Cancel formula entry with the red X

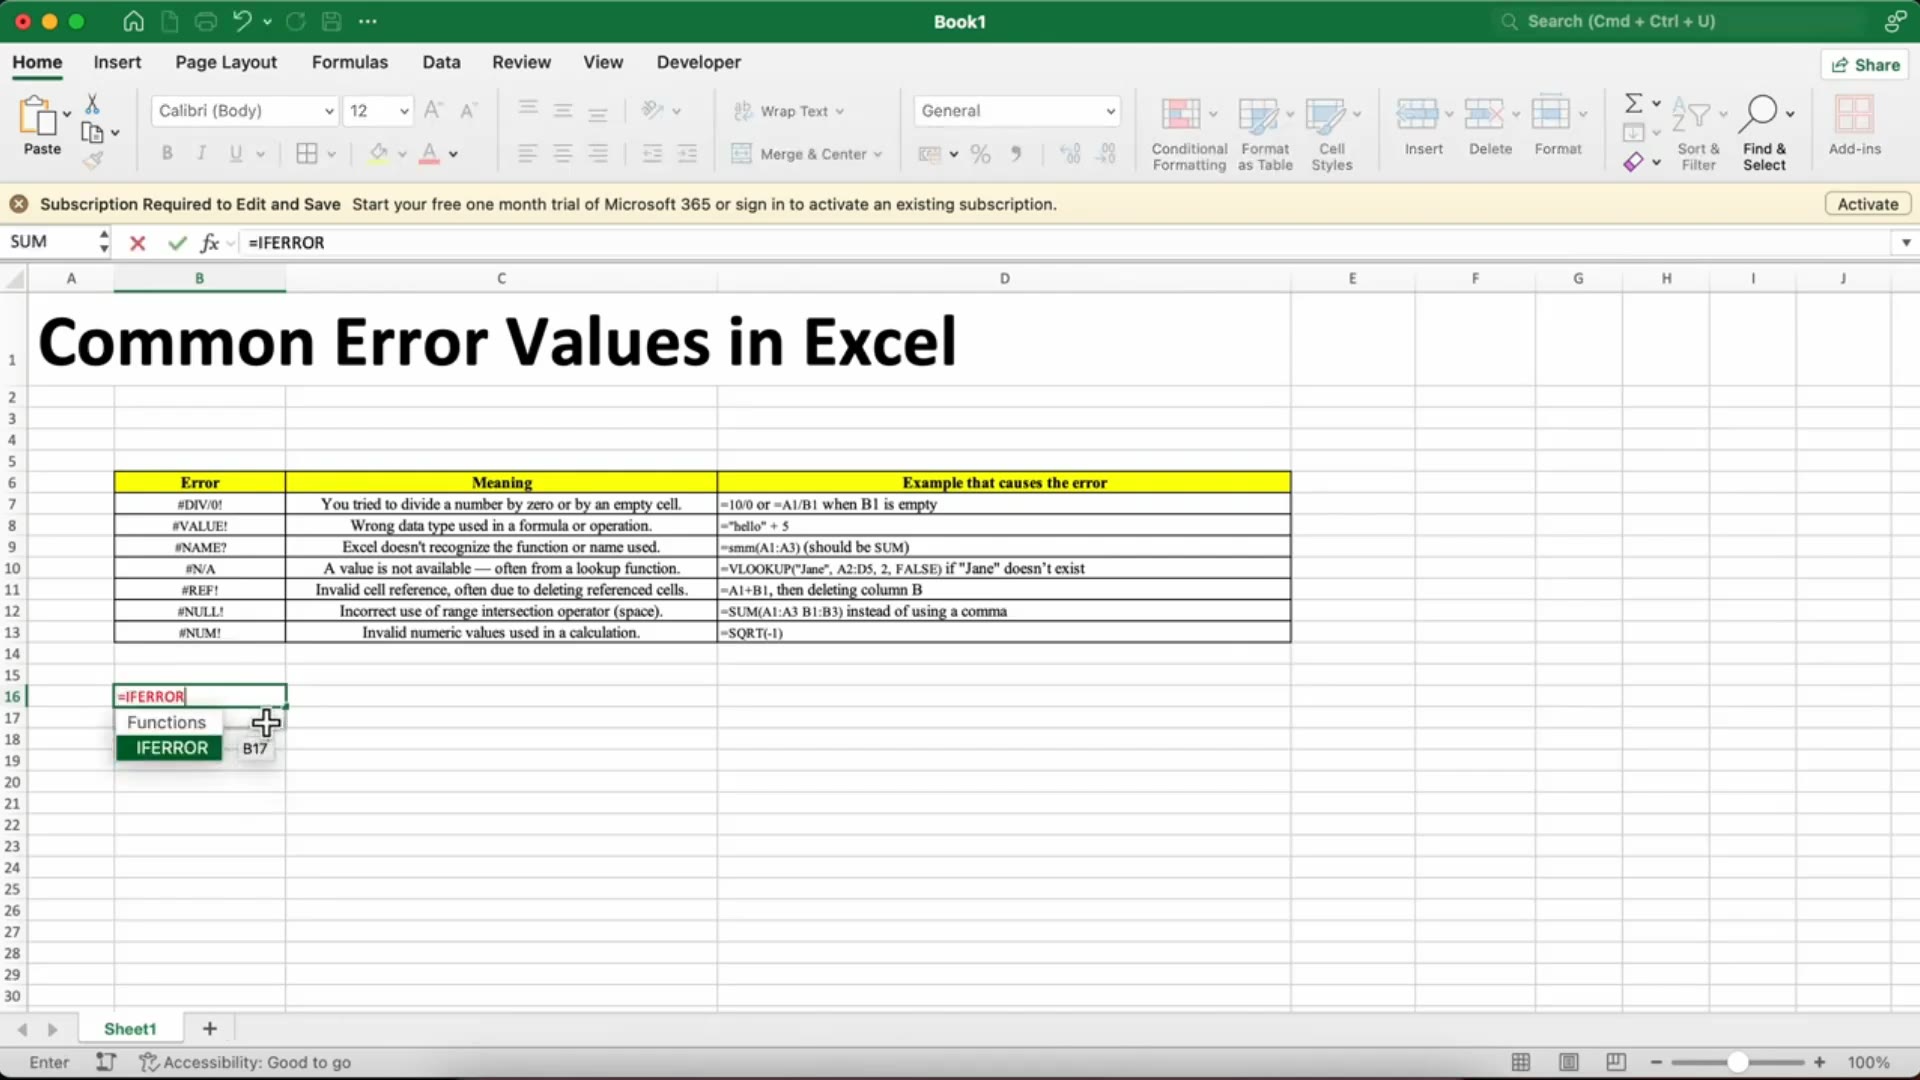[138, 243]
